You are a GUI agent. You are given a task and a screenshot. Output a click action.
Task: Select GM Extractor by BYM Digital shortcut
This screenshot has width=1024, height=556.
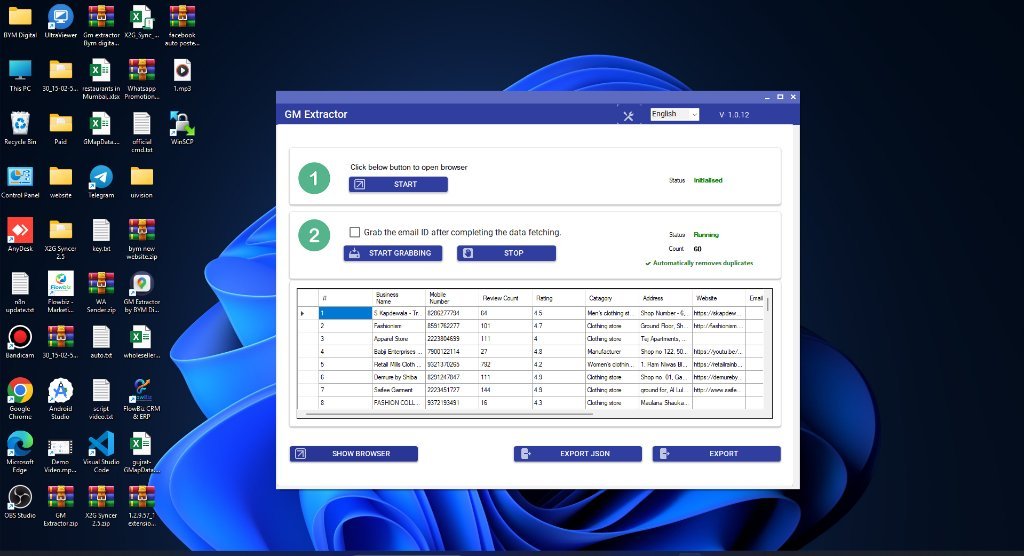(142, 293)
